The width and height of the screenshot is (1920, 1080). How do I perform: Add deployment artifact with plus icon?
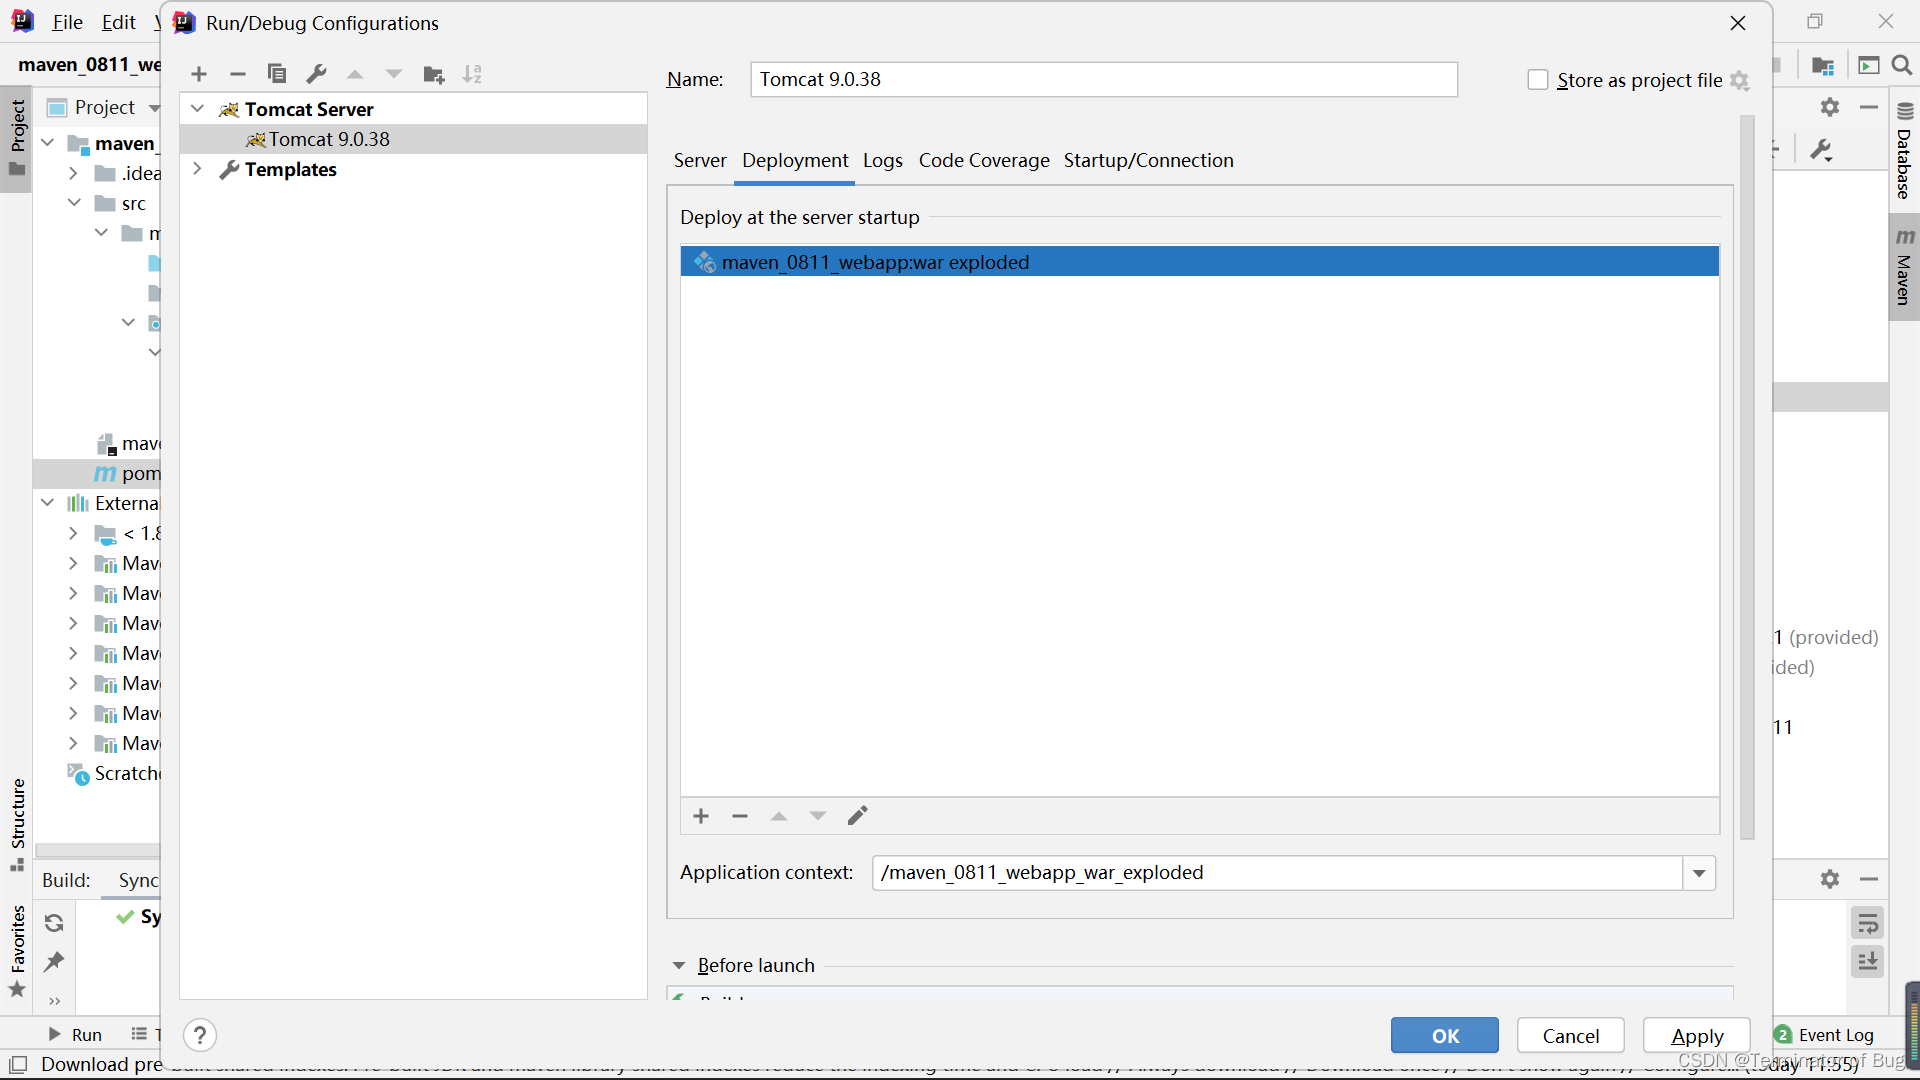point(701,816)
